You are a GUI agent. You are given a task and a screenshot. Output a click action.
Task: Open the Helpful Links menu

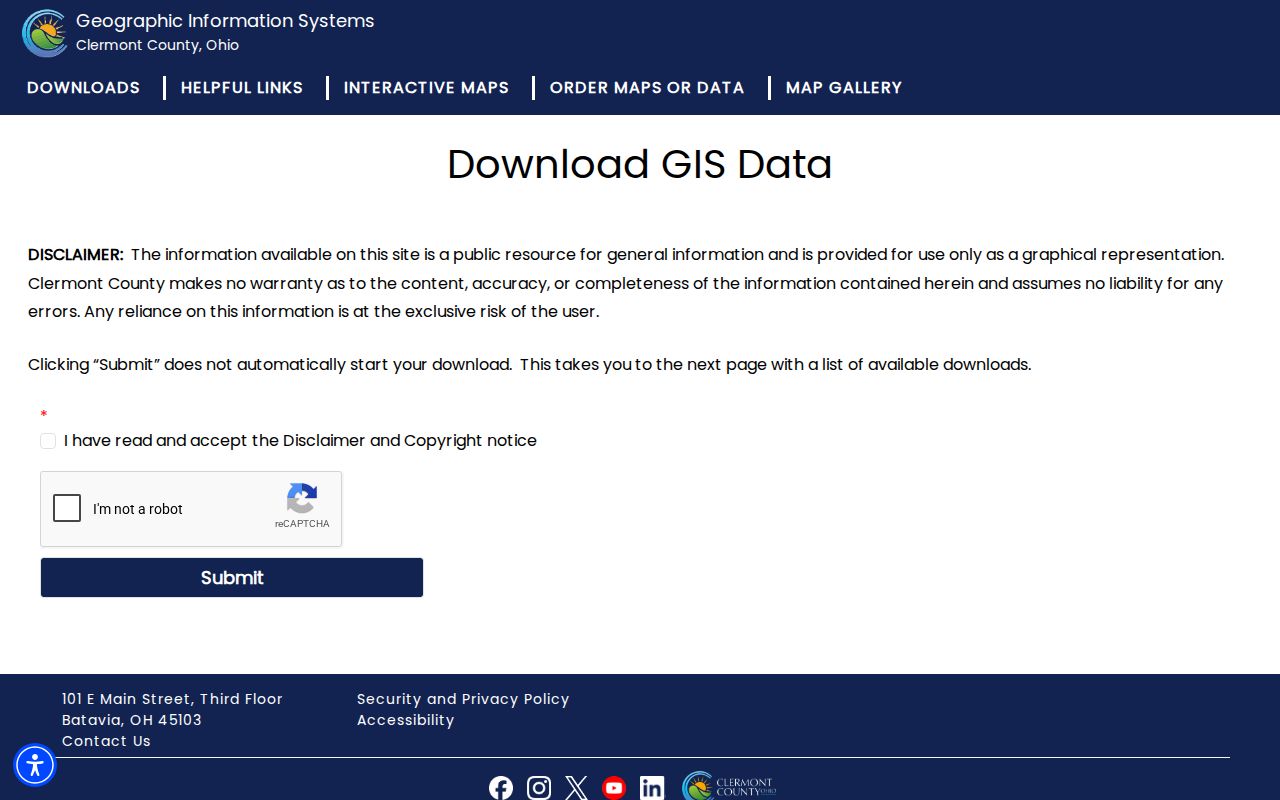(x=242, y=88)
